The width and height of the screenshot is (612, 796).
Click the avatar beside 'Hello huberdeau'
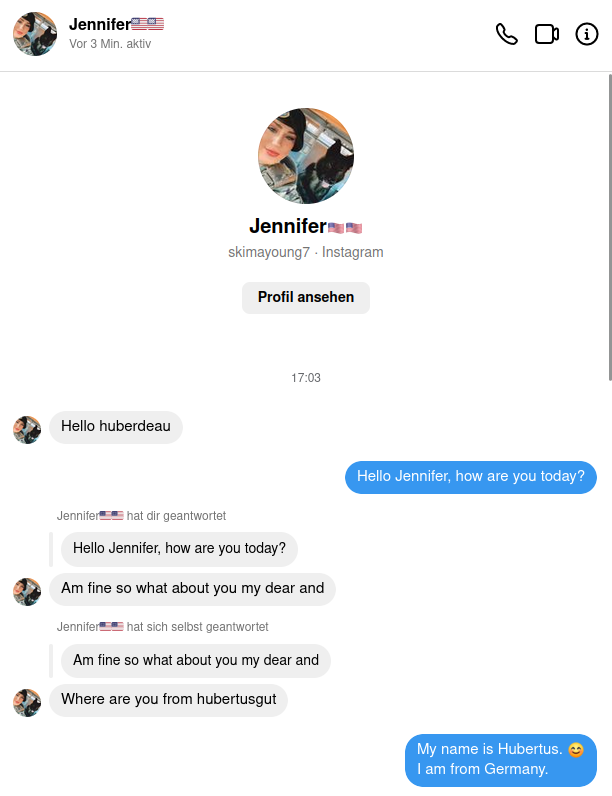pos(27,430)
